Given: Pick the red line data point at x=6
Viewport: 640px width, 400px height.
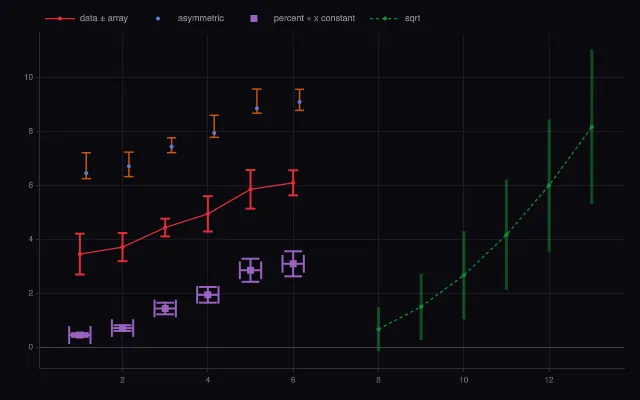Looking at the screenshot, I should tap(293, 182).
